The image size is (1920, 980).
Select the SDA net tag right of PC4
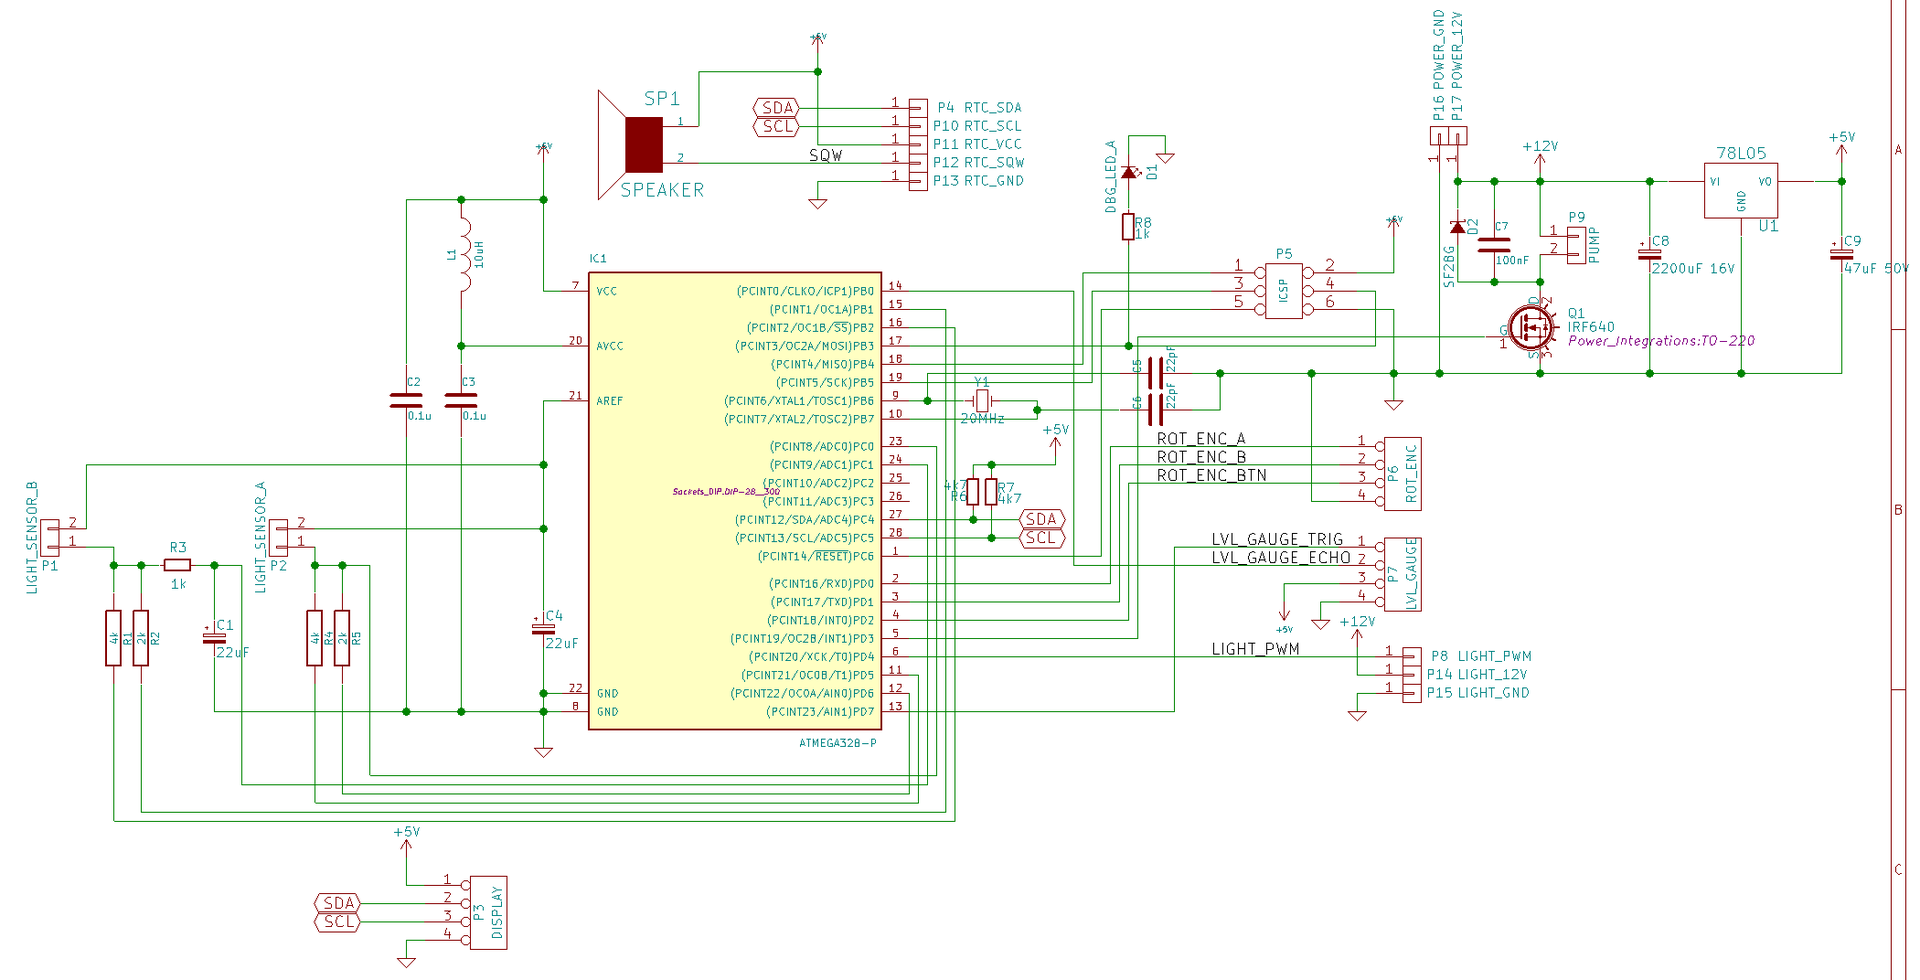click(1042, 519)
